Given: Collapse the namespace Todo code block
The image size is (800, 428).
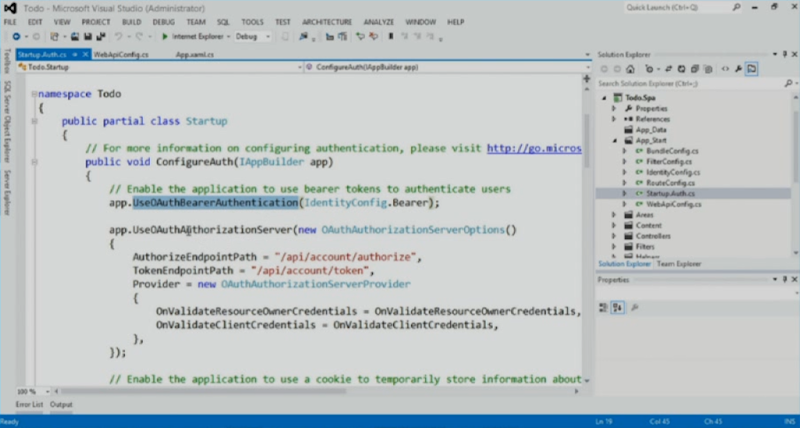Looking at the screenshot, I should click(34, 94).
